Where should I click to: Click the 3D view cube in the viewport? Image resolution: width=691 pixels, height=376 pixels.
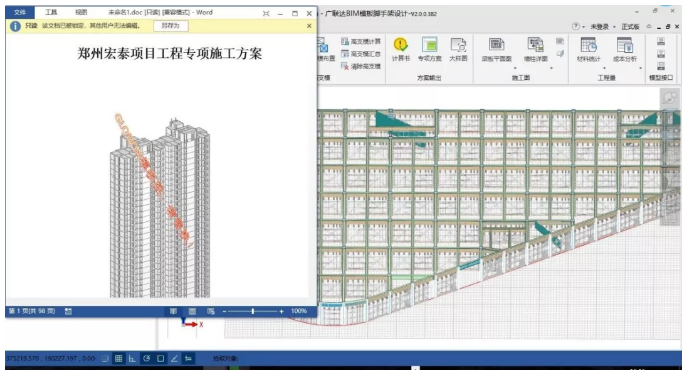[669, 98]
